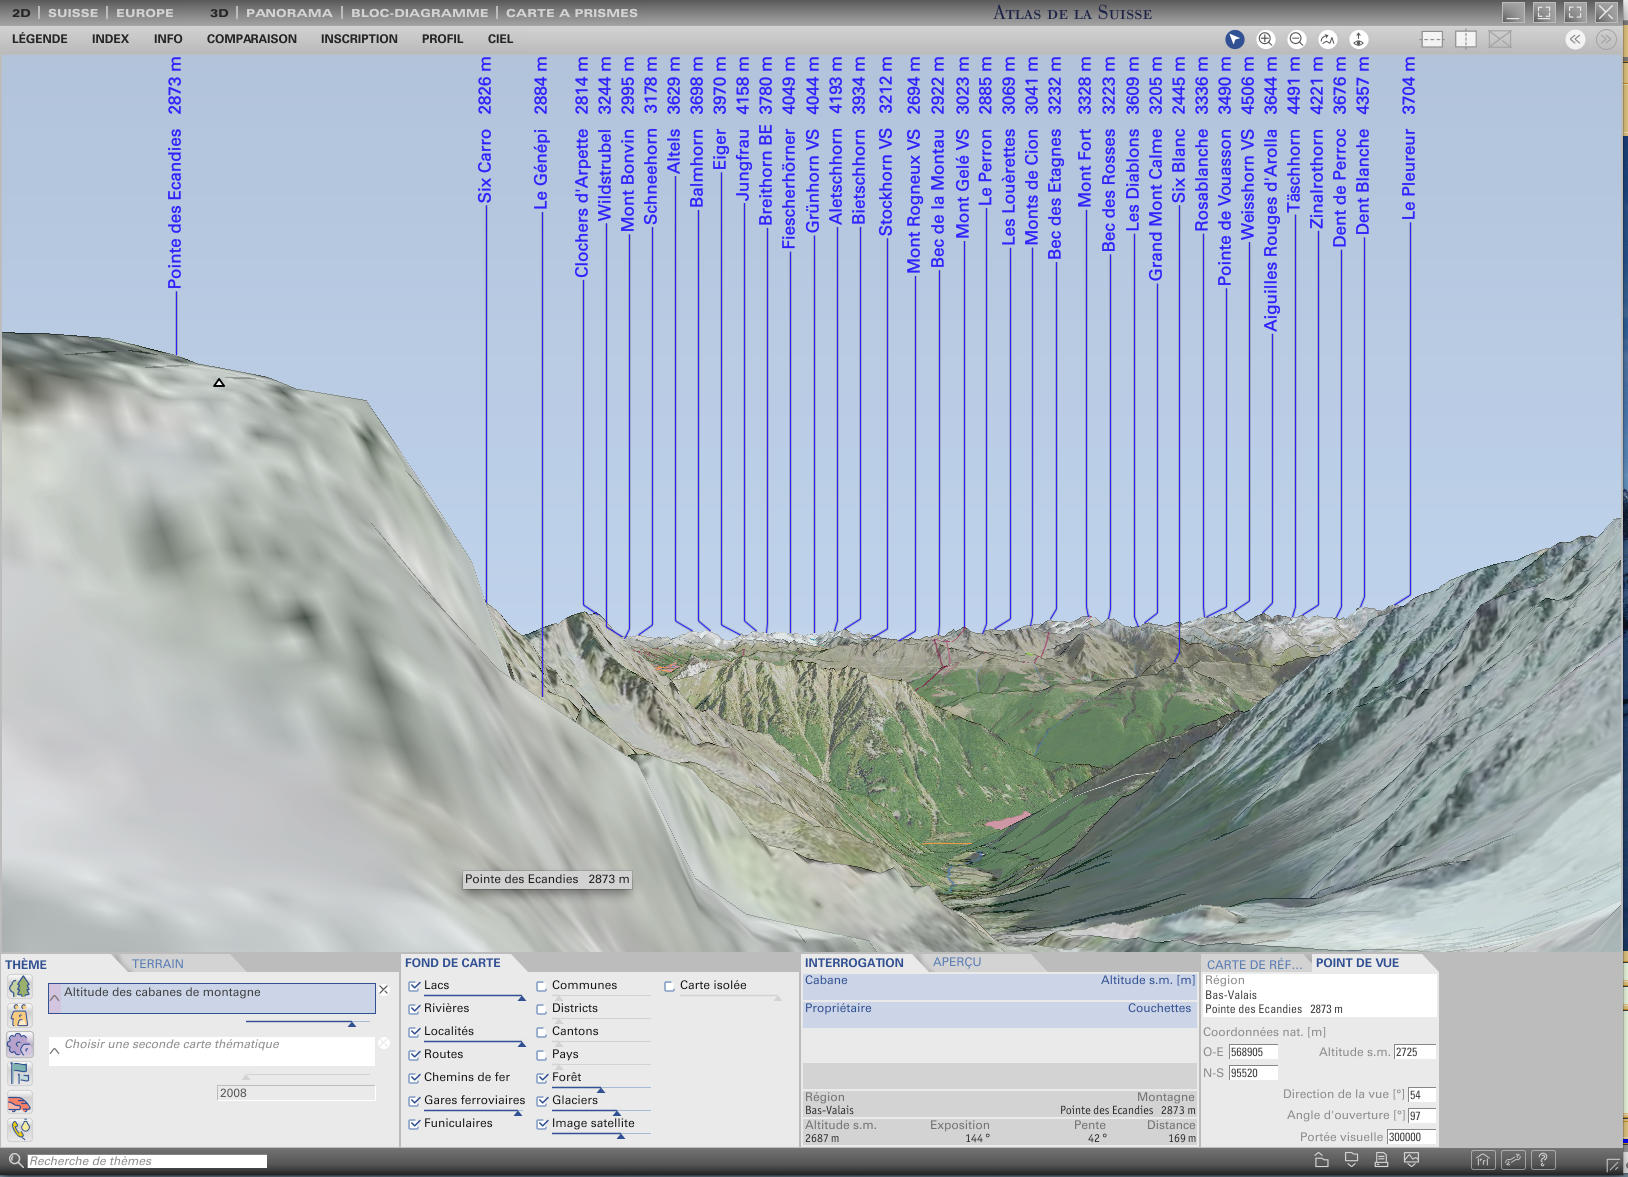Open settings with the wrench icon
The image size is (1628, 1177).
1513,1160
